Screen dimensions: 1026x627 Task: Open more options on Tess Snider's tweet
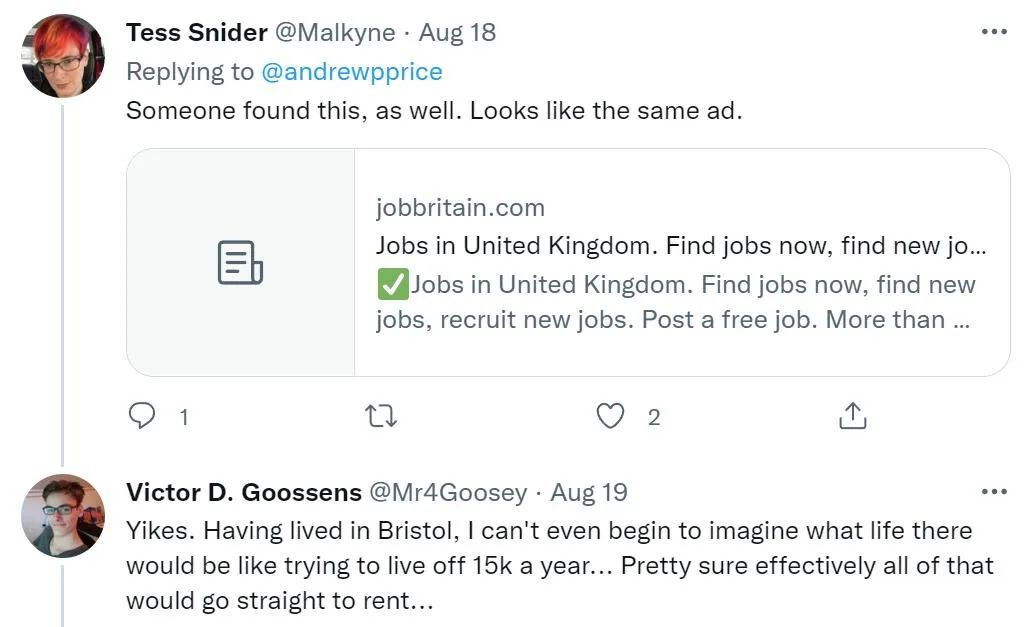coord(994,32)
